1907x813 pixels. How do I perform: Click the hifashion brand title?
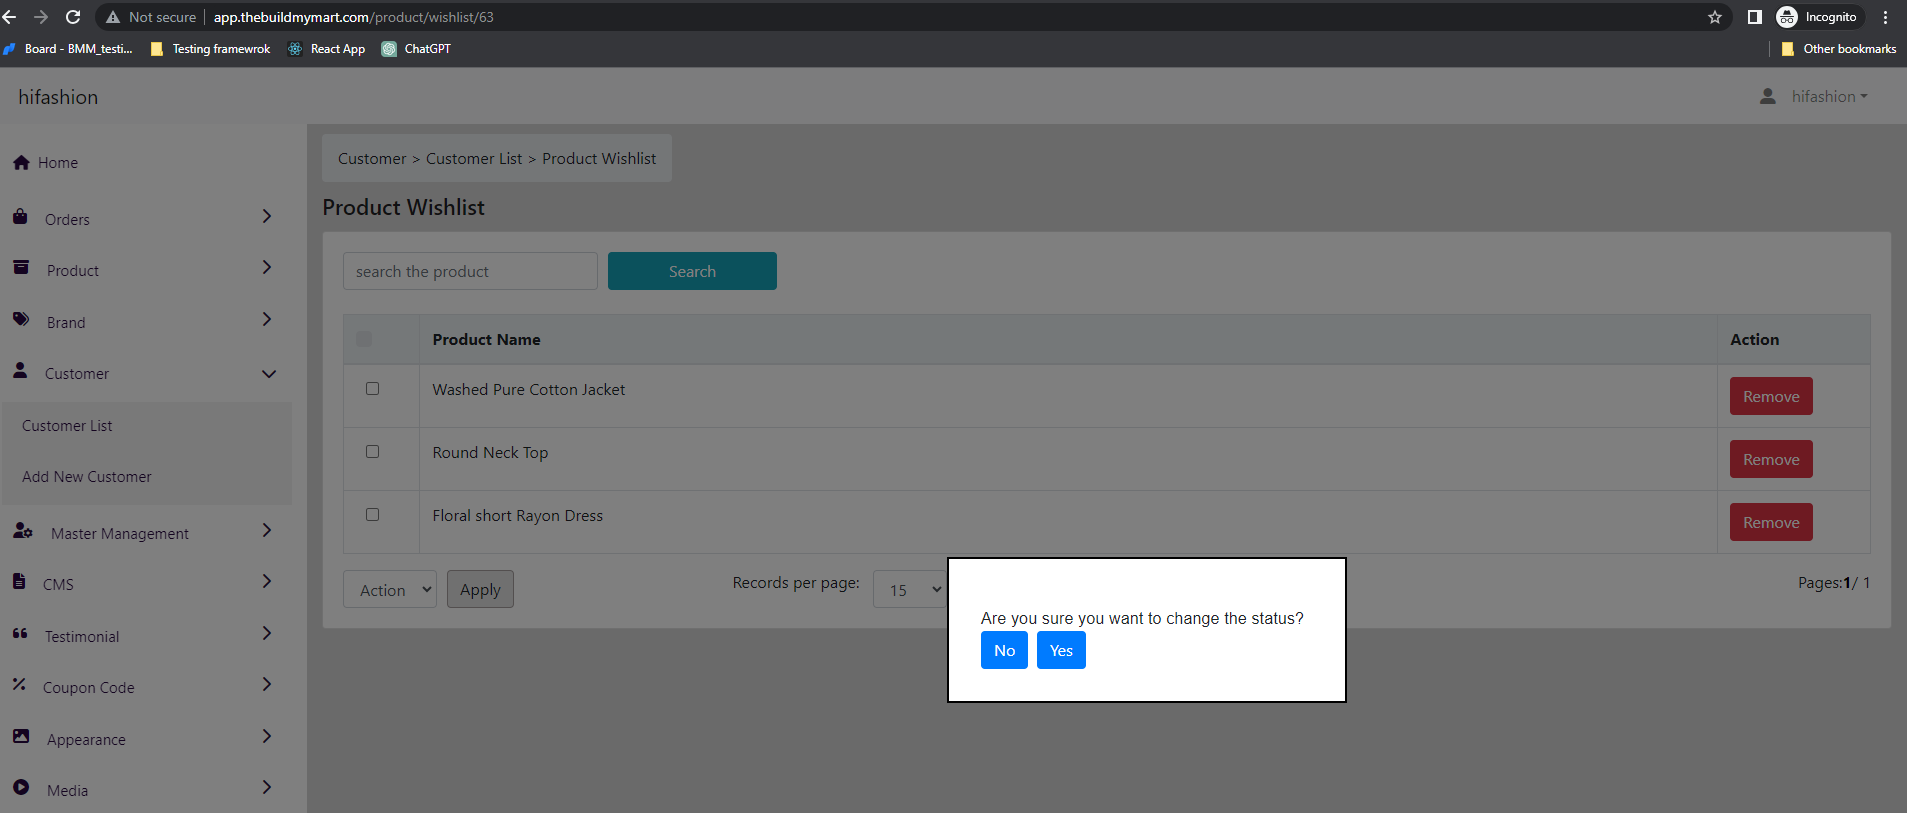coord(58,97)
